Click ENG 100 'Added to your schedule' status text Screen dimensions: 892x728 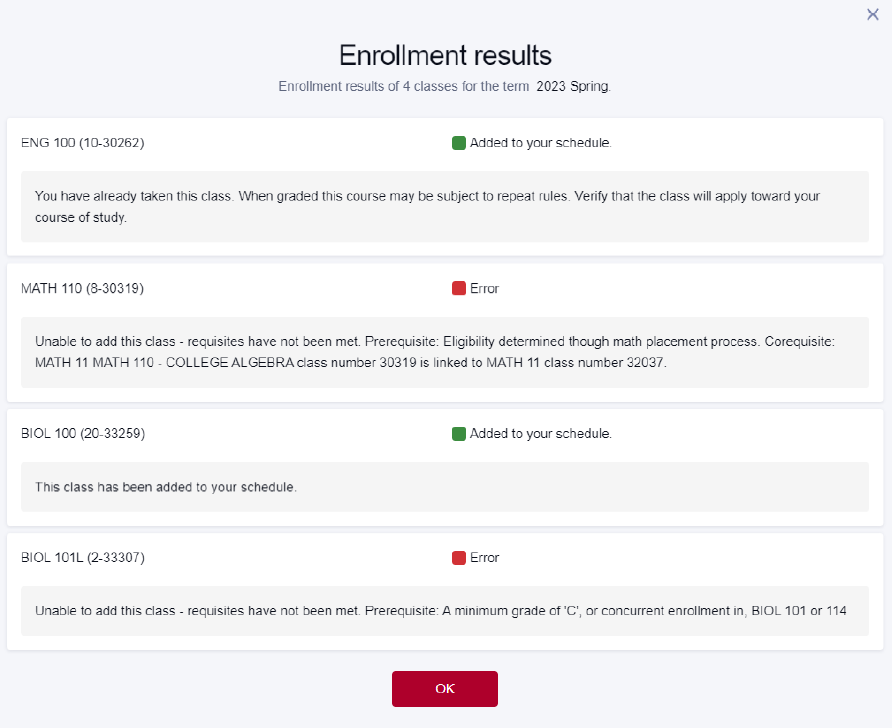[540, 143]
